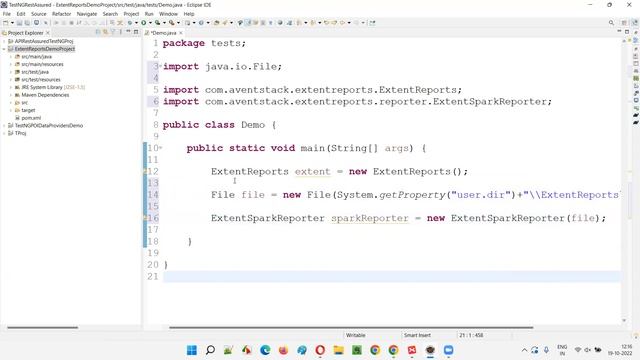Open the Run configurations dropdown arrow
640x360 pixels.
pyautogui.click(x=150, y=23)
